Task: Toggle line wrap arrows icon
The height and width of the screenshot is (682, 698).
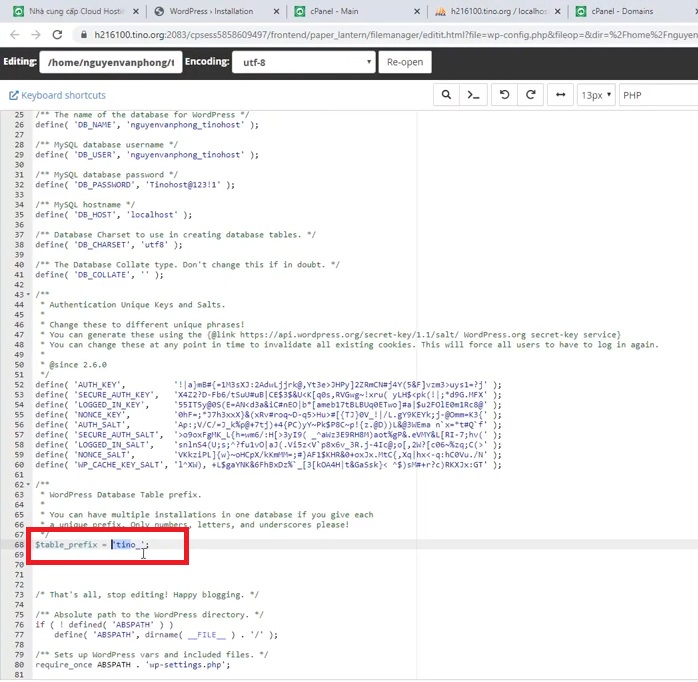Action: pyautogui.click(x=560, y=95)
